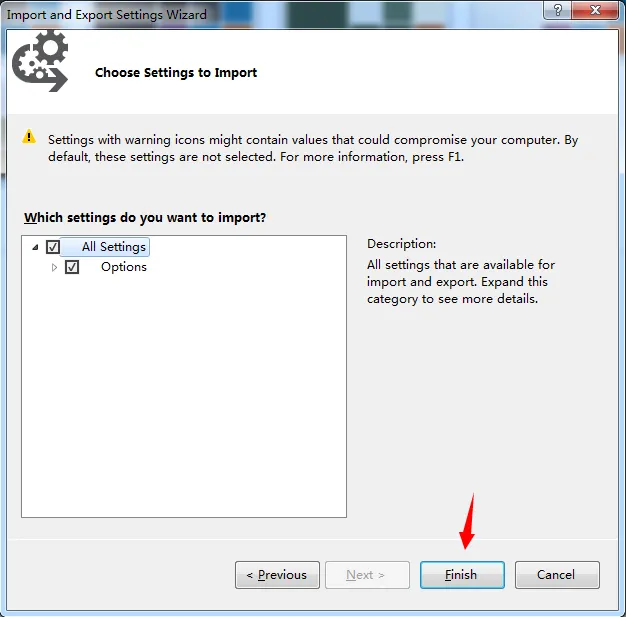Click the Finish button
Screen dimensions: 626x617
[462, 575]
